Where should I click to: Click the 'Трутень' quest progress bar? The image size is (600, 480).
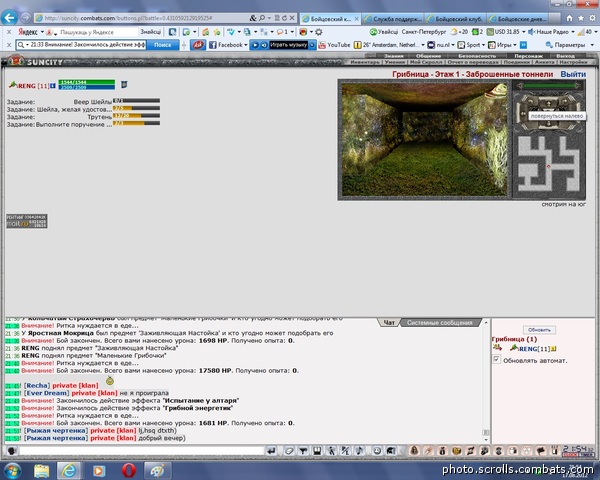(136, 116)
